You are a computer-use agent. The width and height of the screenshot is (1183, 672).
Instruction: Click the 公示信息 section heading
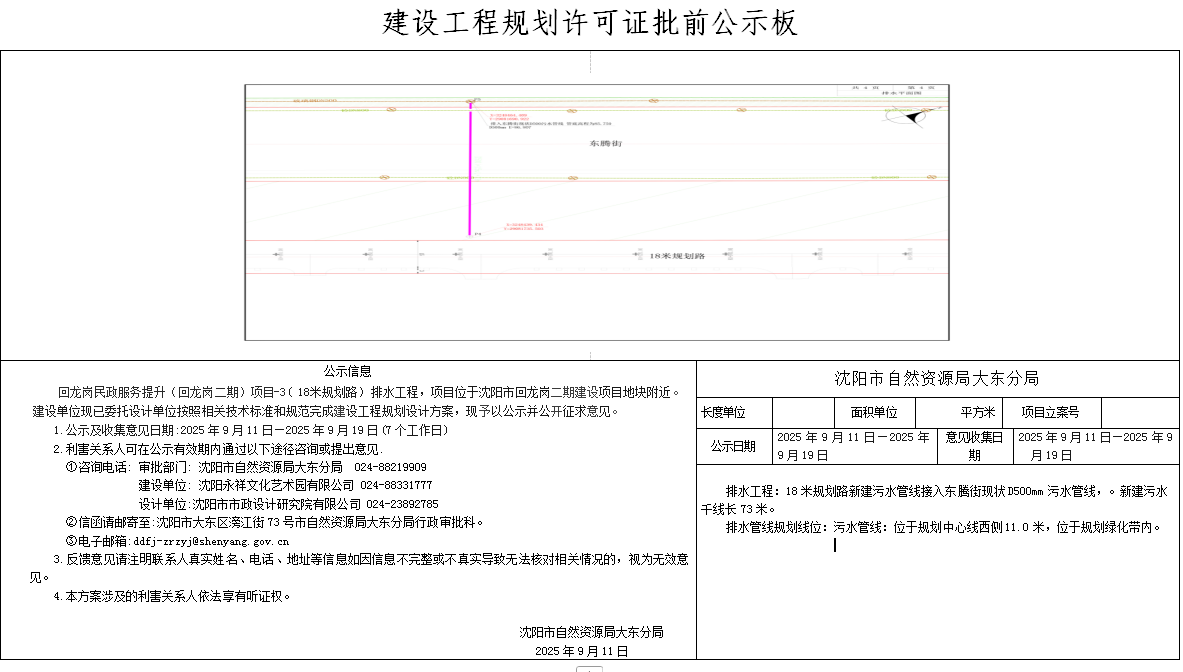[347, 371]
